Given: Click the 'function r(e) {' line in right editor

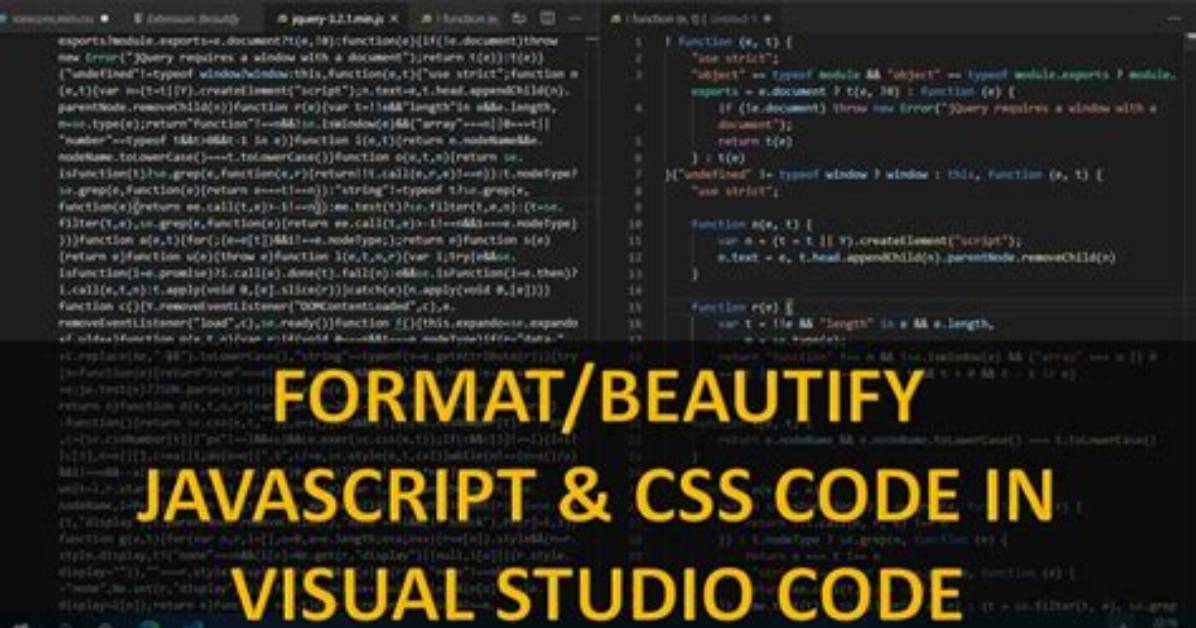Looking at the screenshot, I should coord(741,307).
